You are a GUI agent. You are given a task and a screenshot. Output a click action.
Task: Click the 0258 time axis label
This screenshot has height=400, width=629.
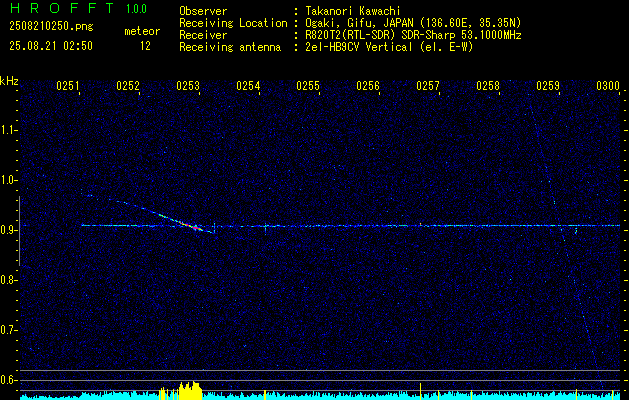(x=488, y=86)
